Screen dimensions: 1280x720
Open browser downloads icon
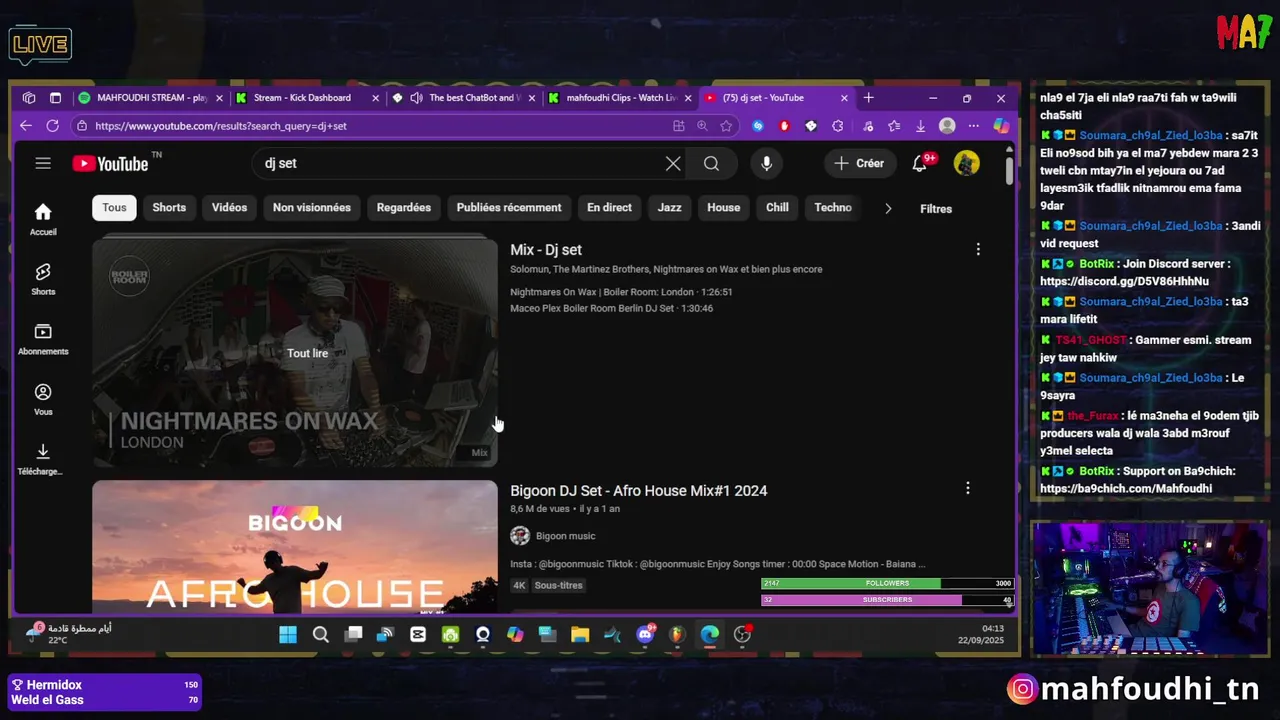tap(920, 126)
